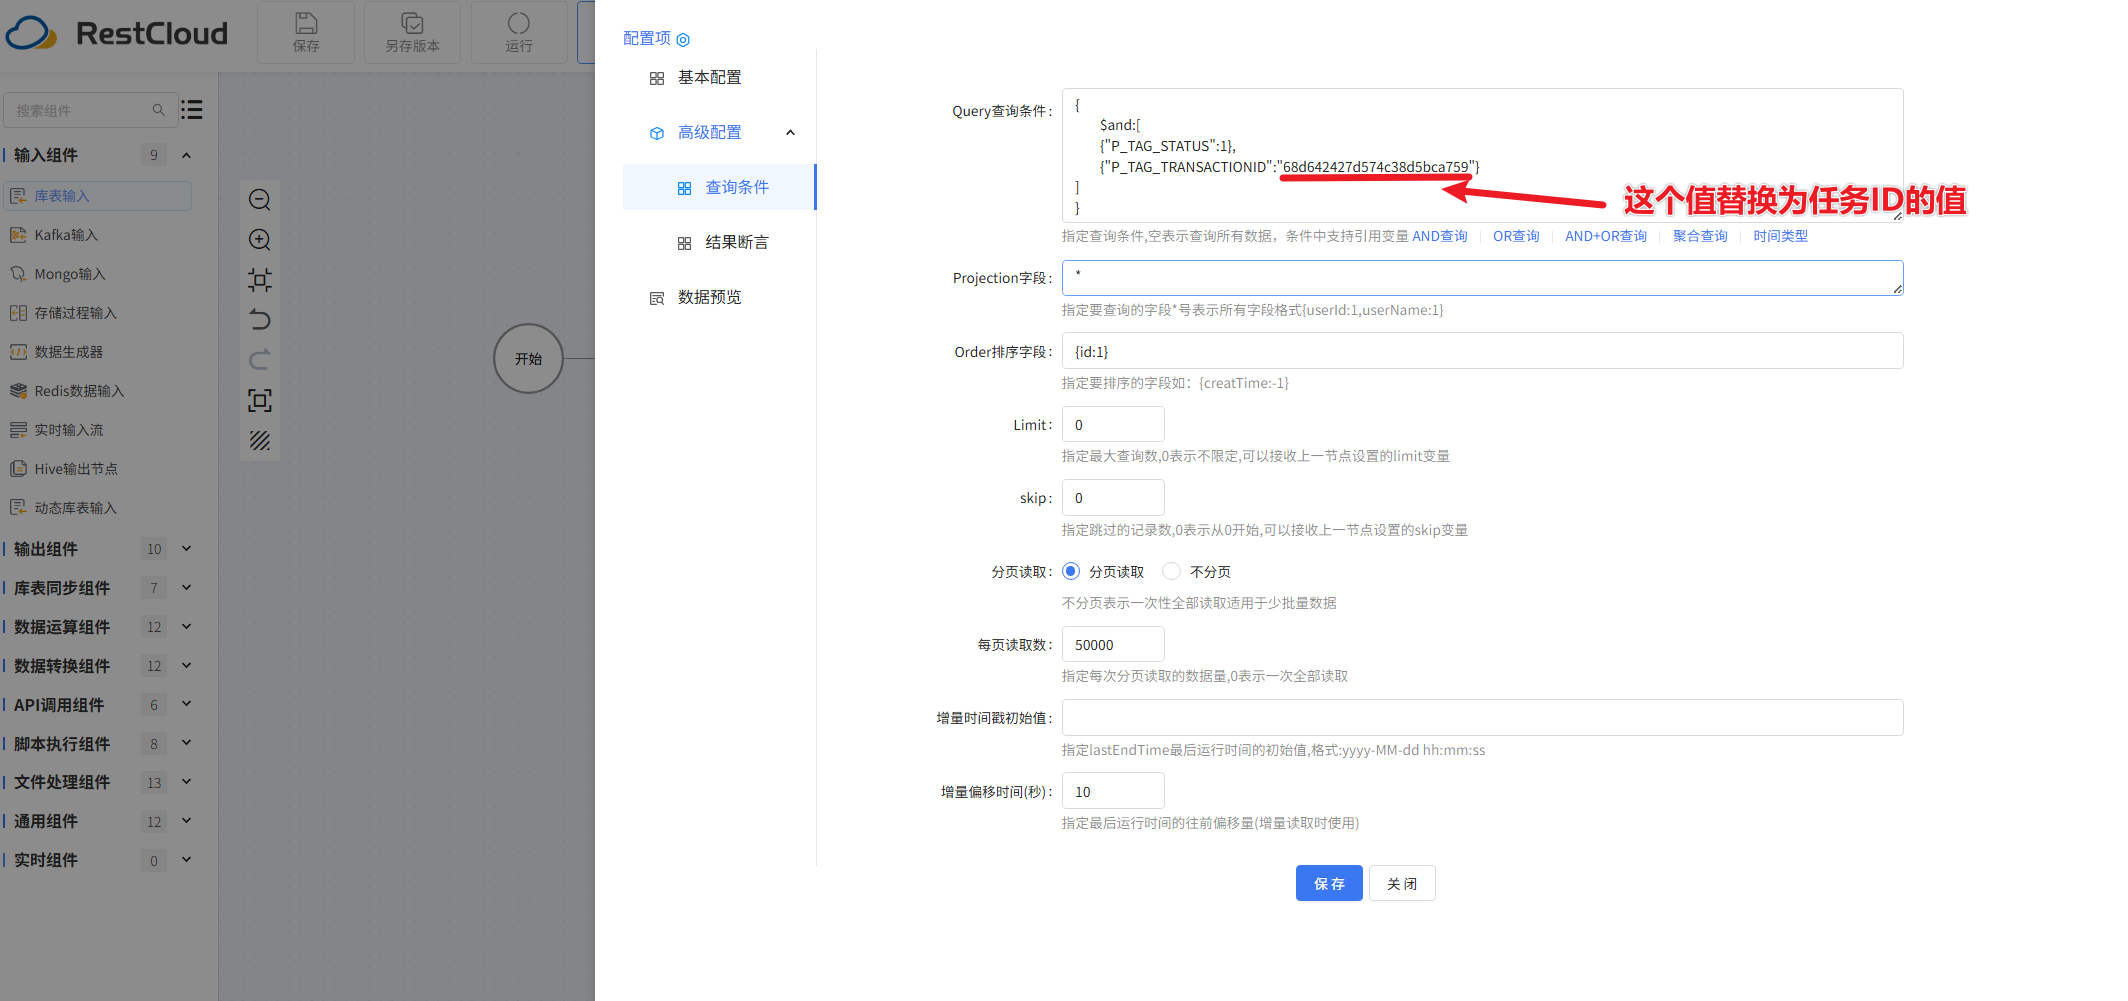This screenshot has height=1001, width=2128.
Task: Select the 不分页 radio option
Action: (1172, 571)
